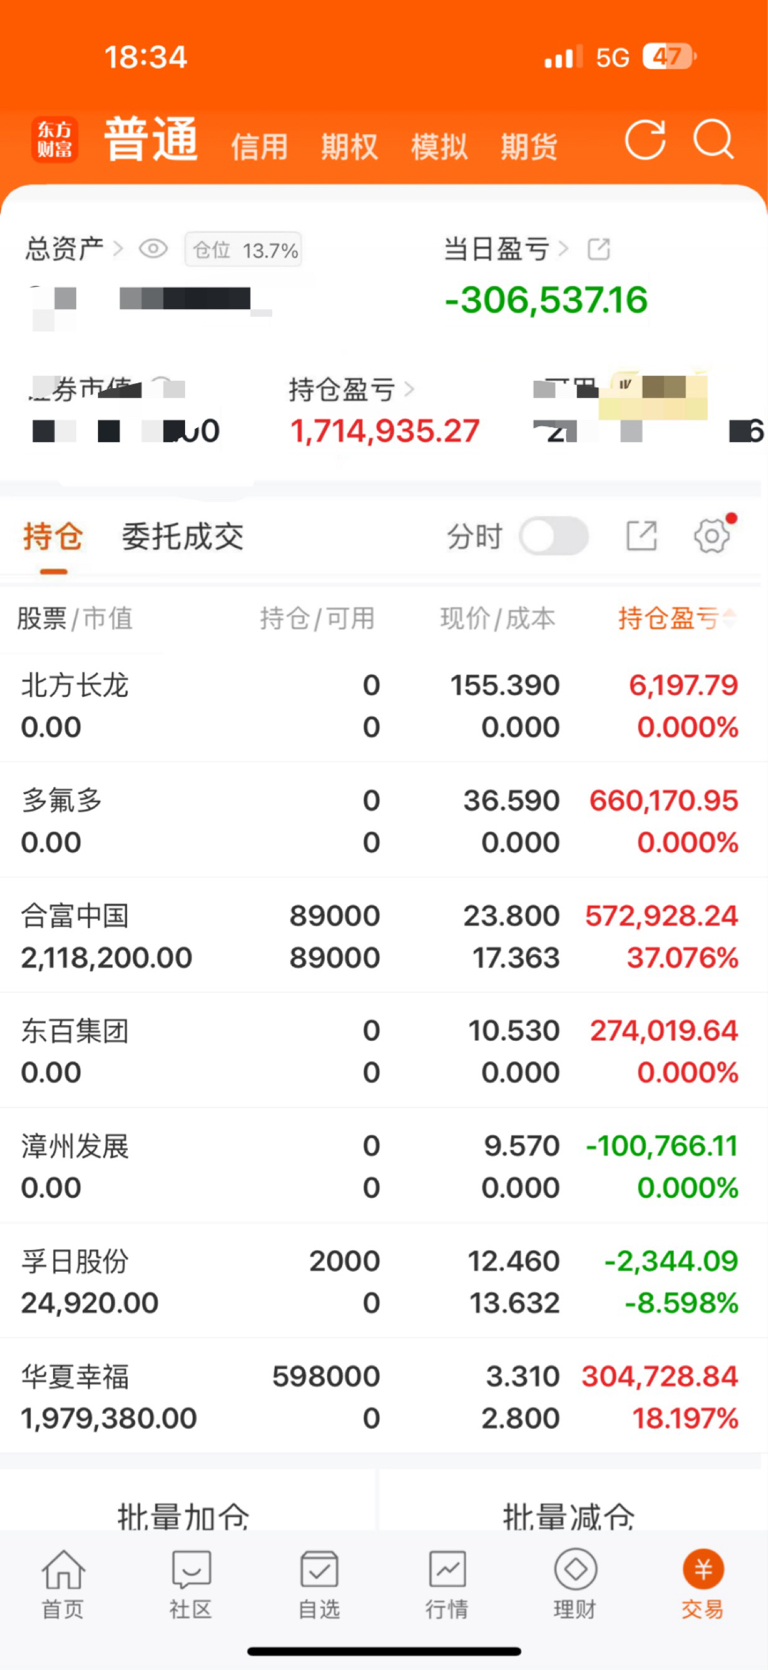Open 合富中国 holding row
Viewport: 768px width, 1670px height.
384,936
